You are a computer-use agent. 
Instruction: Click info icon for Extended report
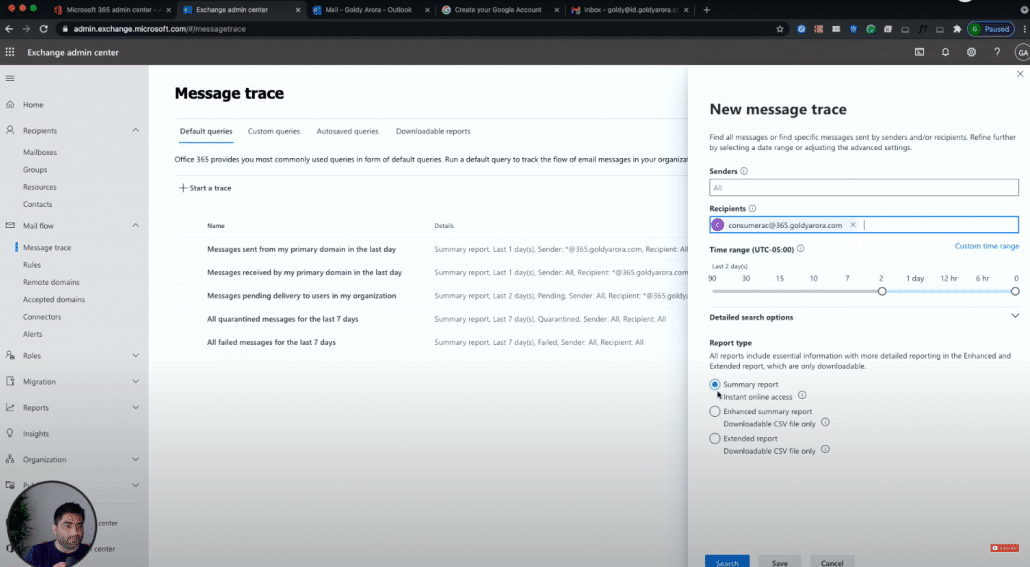point(825,449)
